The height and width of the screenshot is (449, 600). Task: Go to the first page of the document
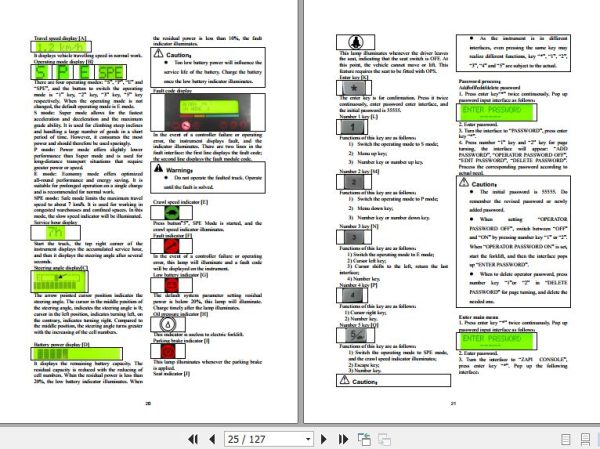pos(193,439)
